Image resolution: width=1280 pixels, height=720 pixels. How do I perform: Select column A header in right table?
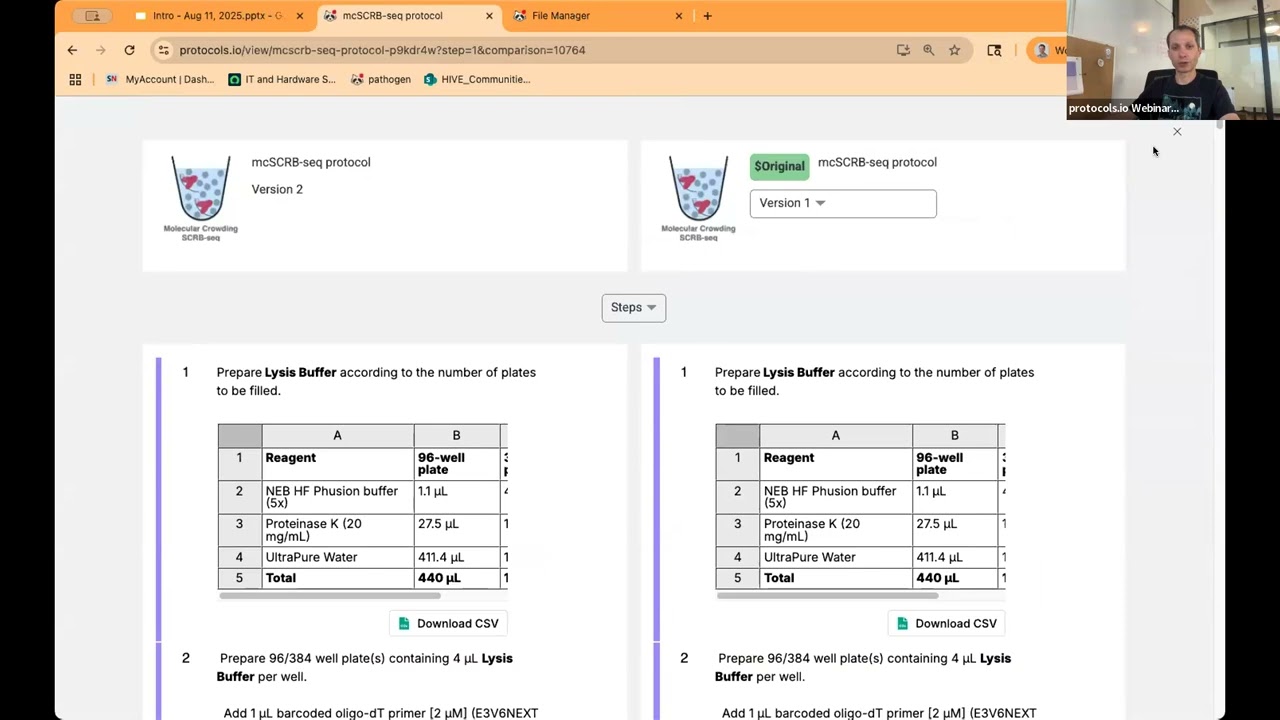[835, 436]
